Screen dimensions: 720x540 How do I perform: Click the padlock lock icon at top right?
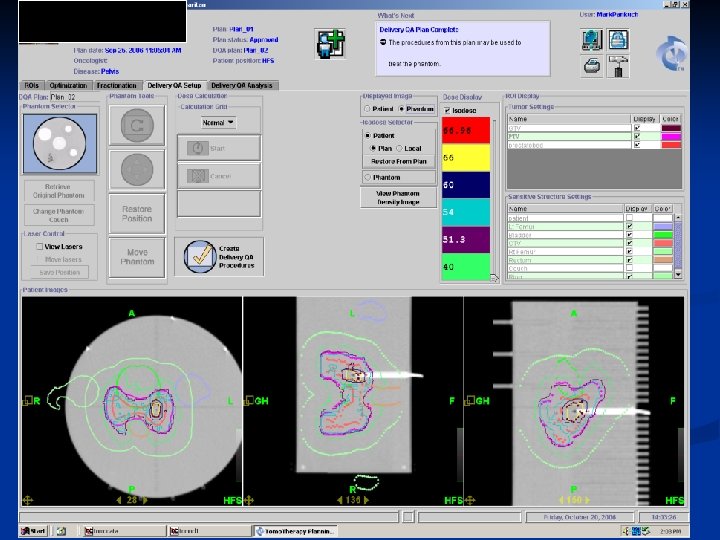(x=618, y=40)
